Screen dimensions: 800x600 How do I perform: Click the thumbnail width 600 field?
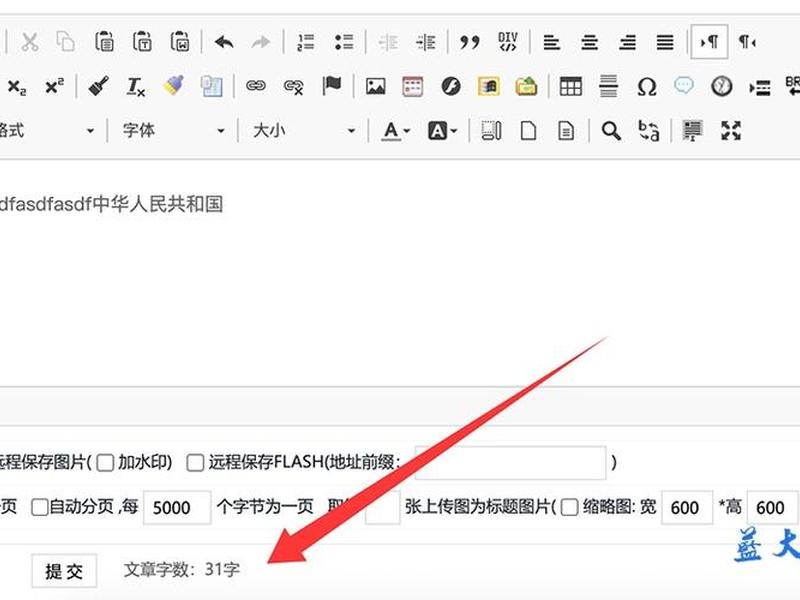[687, 507]
